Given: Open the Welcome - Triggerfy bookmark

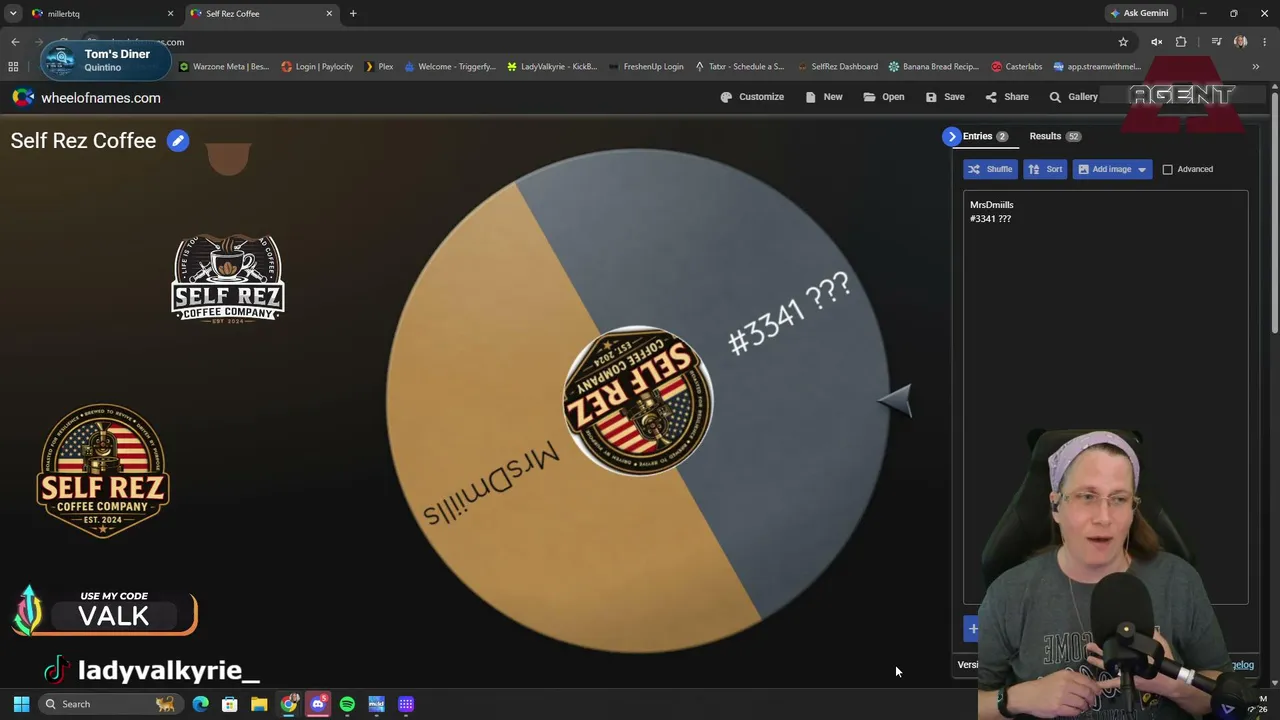Looking at the screenshot, I should click(x=450, y=67).
